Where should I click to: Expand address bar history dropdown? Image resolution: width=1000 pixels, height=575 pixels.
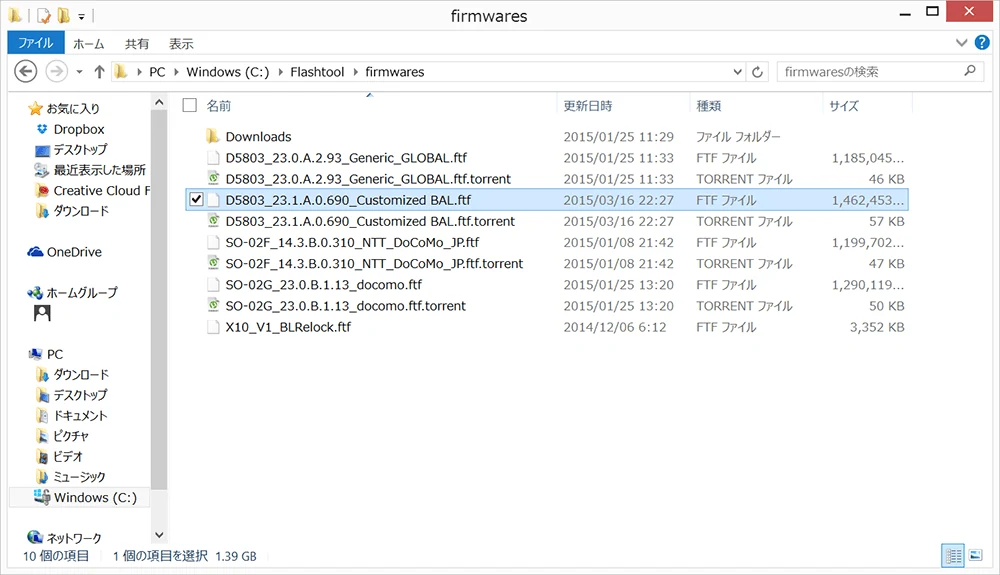point(737,72)
